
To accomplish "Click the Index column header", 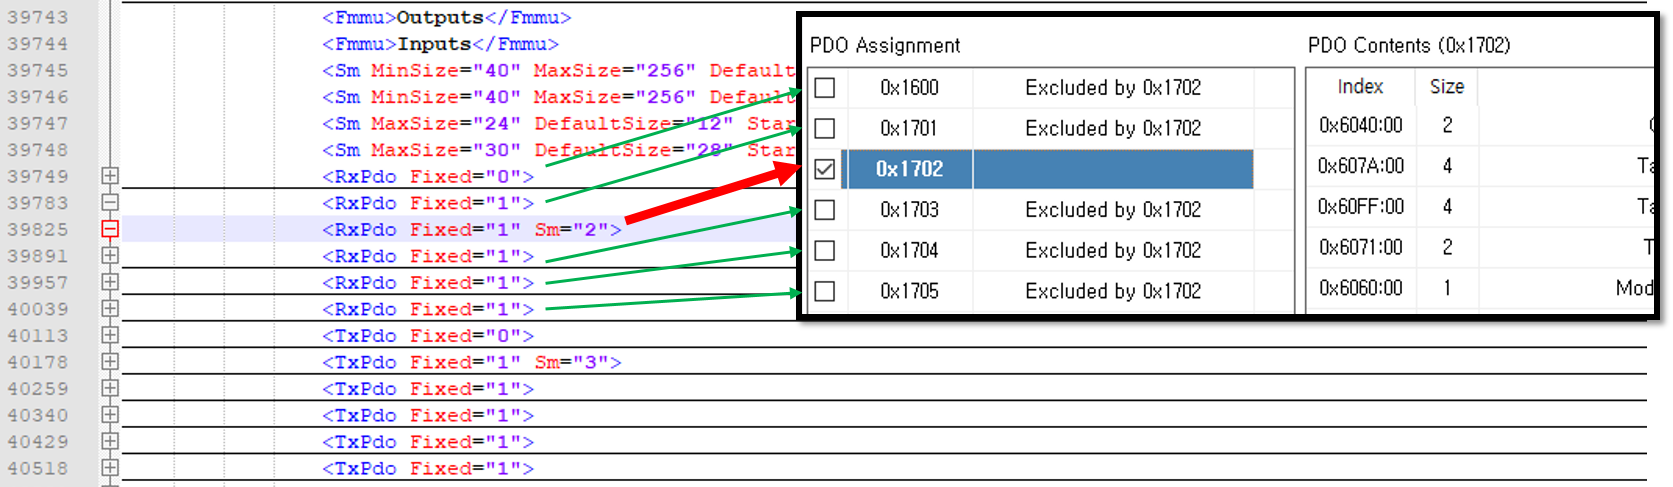I will click(1360, 87).
